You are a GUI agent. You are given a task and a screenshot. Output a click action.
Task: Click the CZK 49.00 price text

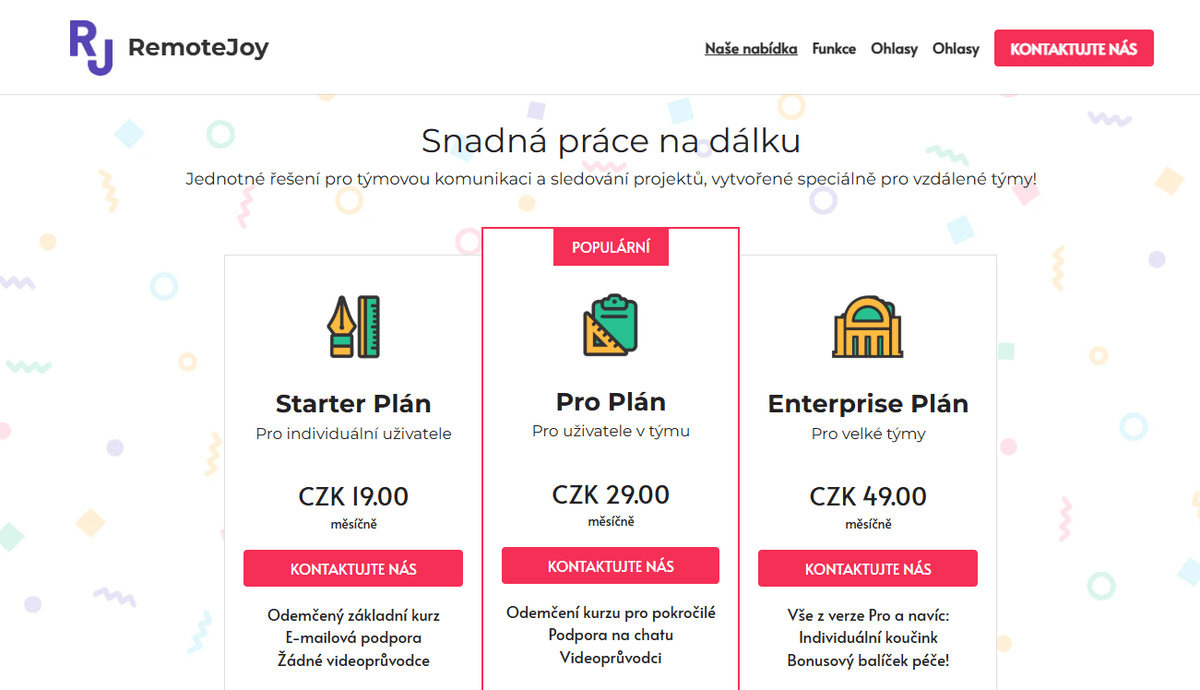click(x=868, y=496)
